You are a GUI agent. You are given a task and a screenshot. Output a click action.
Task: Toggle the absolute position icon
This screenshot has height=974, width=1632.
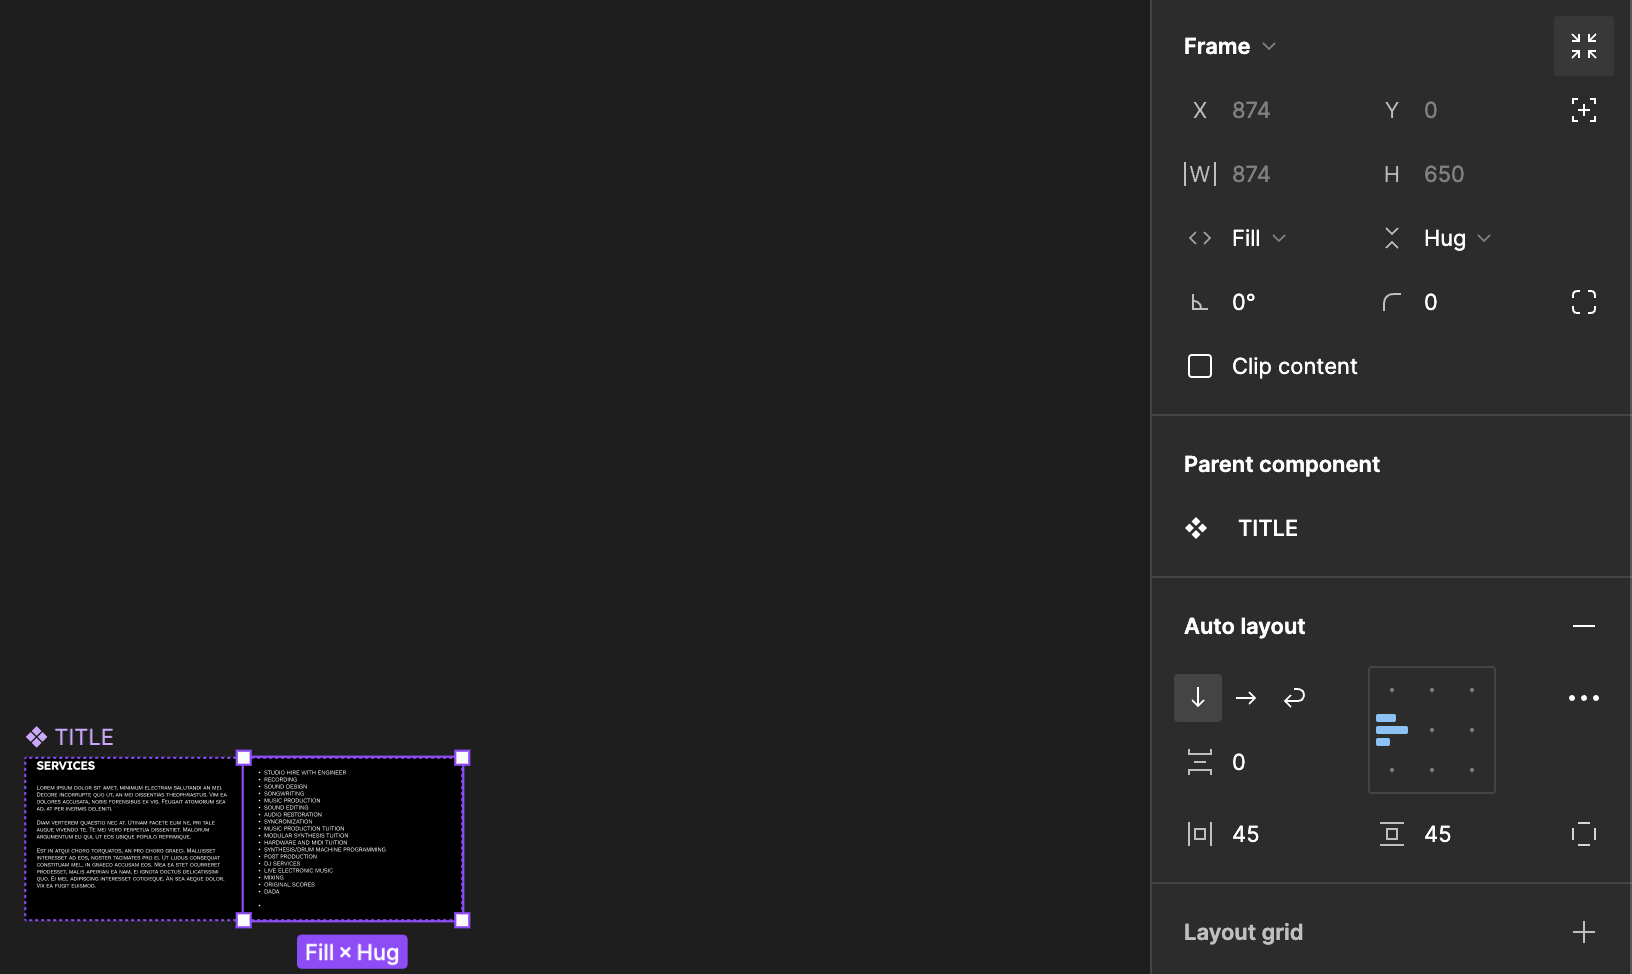(x=1583, y=110)
